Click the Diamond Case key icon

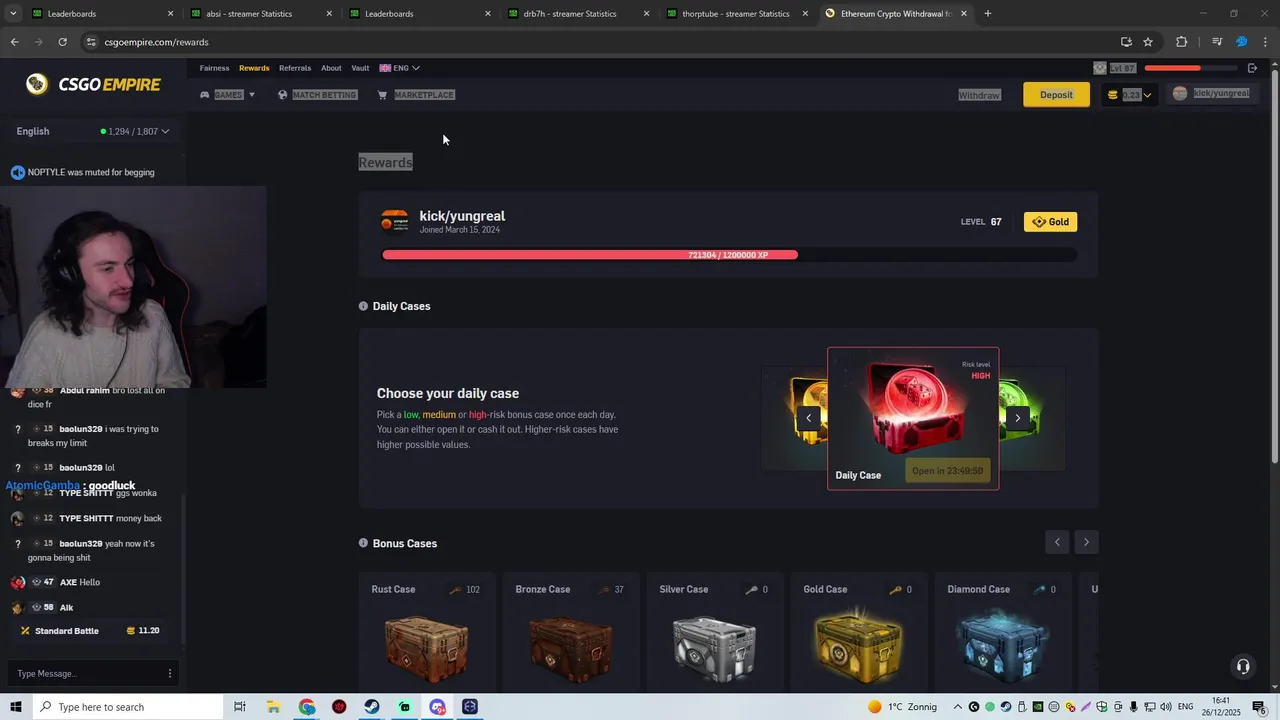pos(1040,590)
